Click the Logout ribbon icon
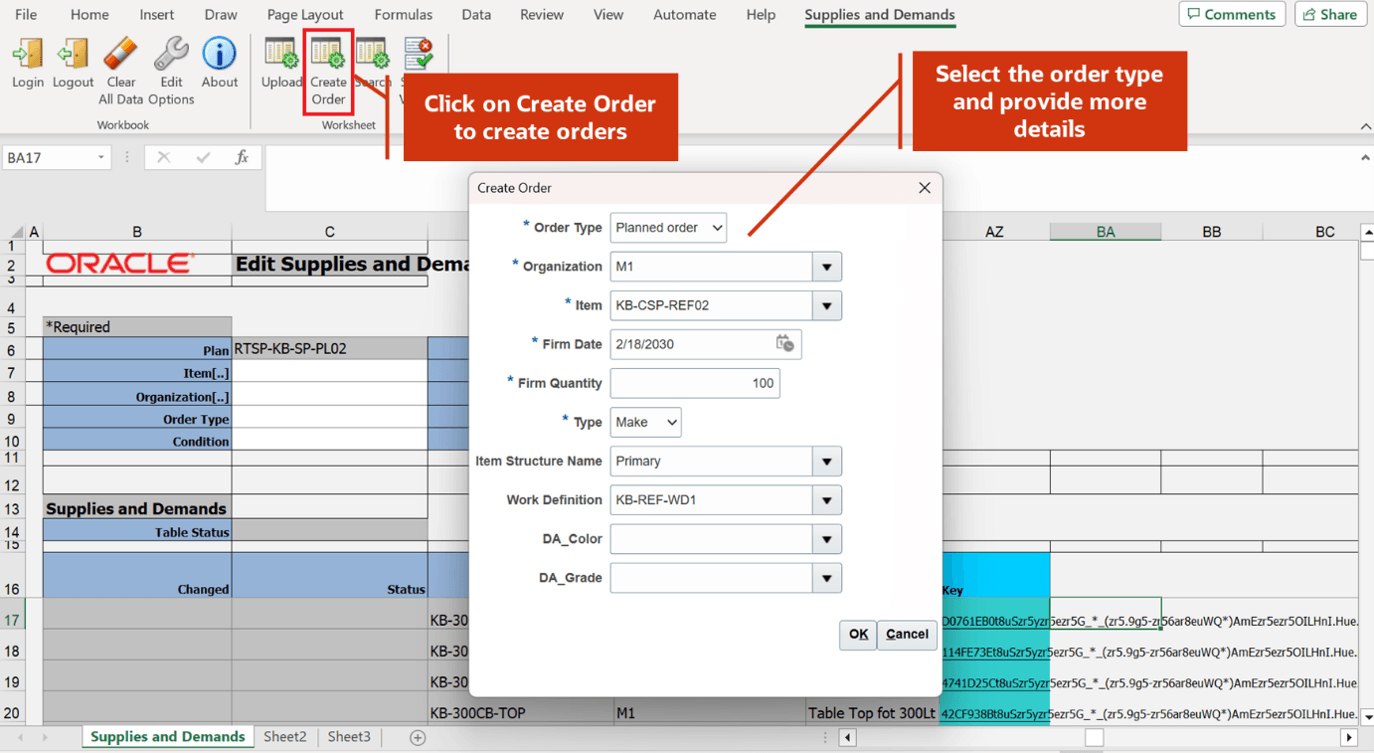This screenshot has width=1374, height=753. 73,55
